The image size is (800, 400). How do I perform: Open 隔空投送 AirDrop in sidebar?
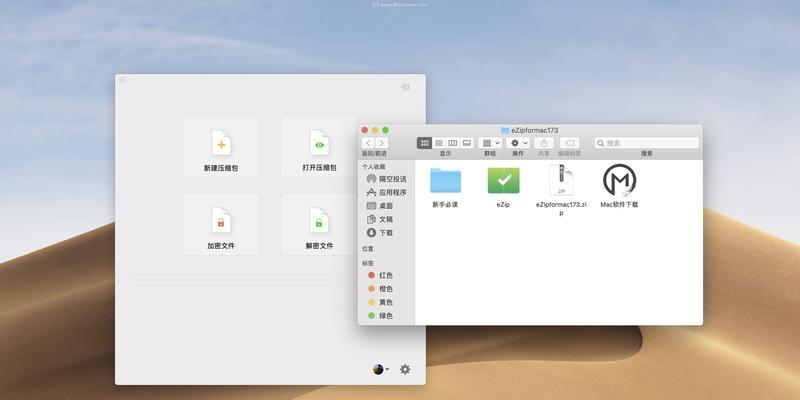pyautogui.click(x=387, y=179)
